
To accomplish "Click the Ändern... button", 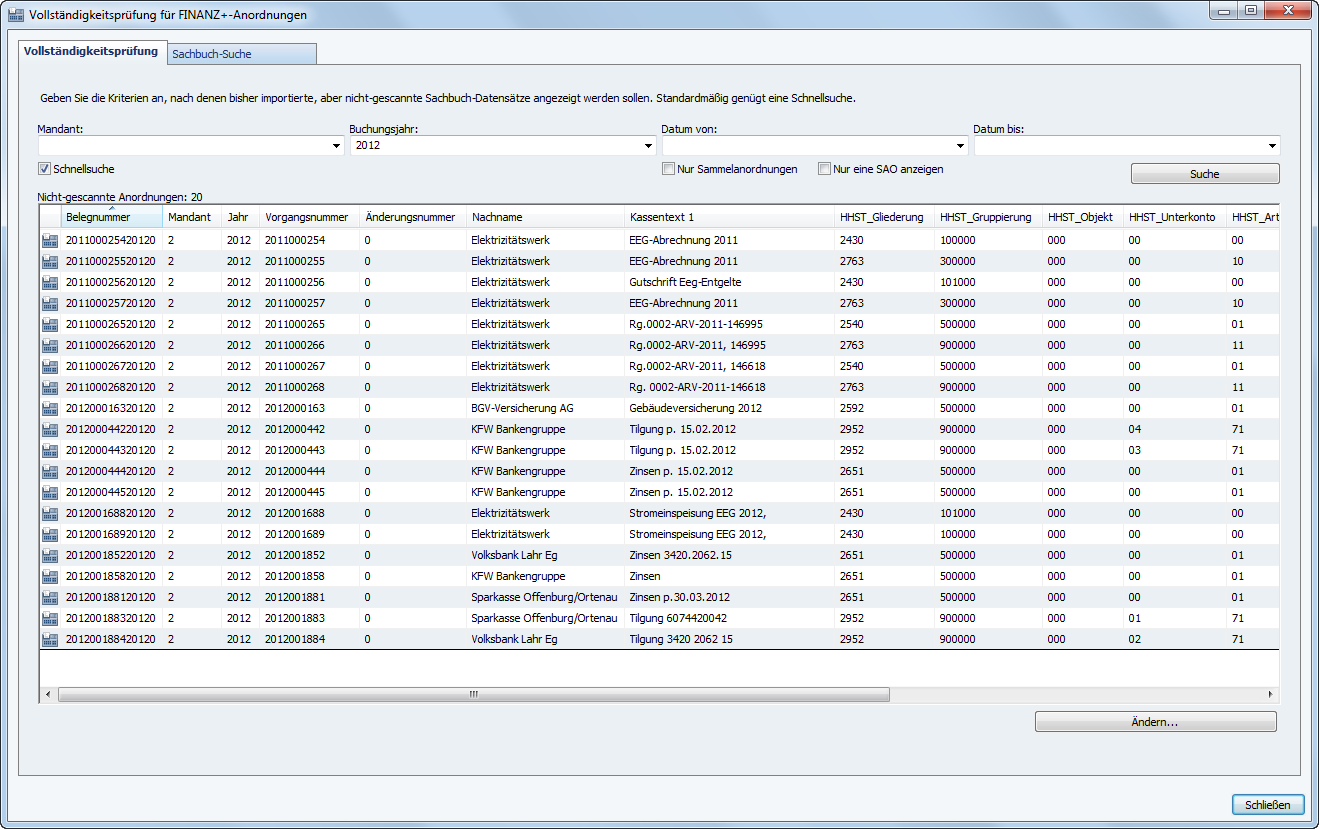I will (x=1155, y=722).
